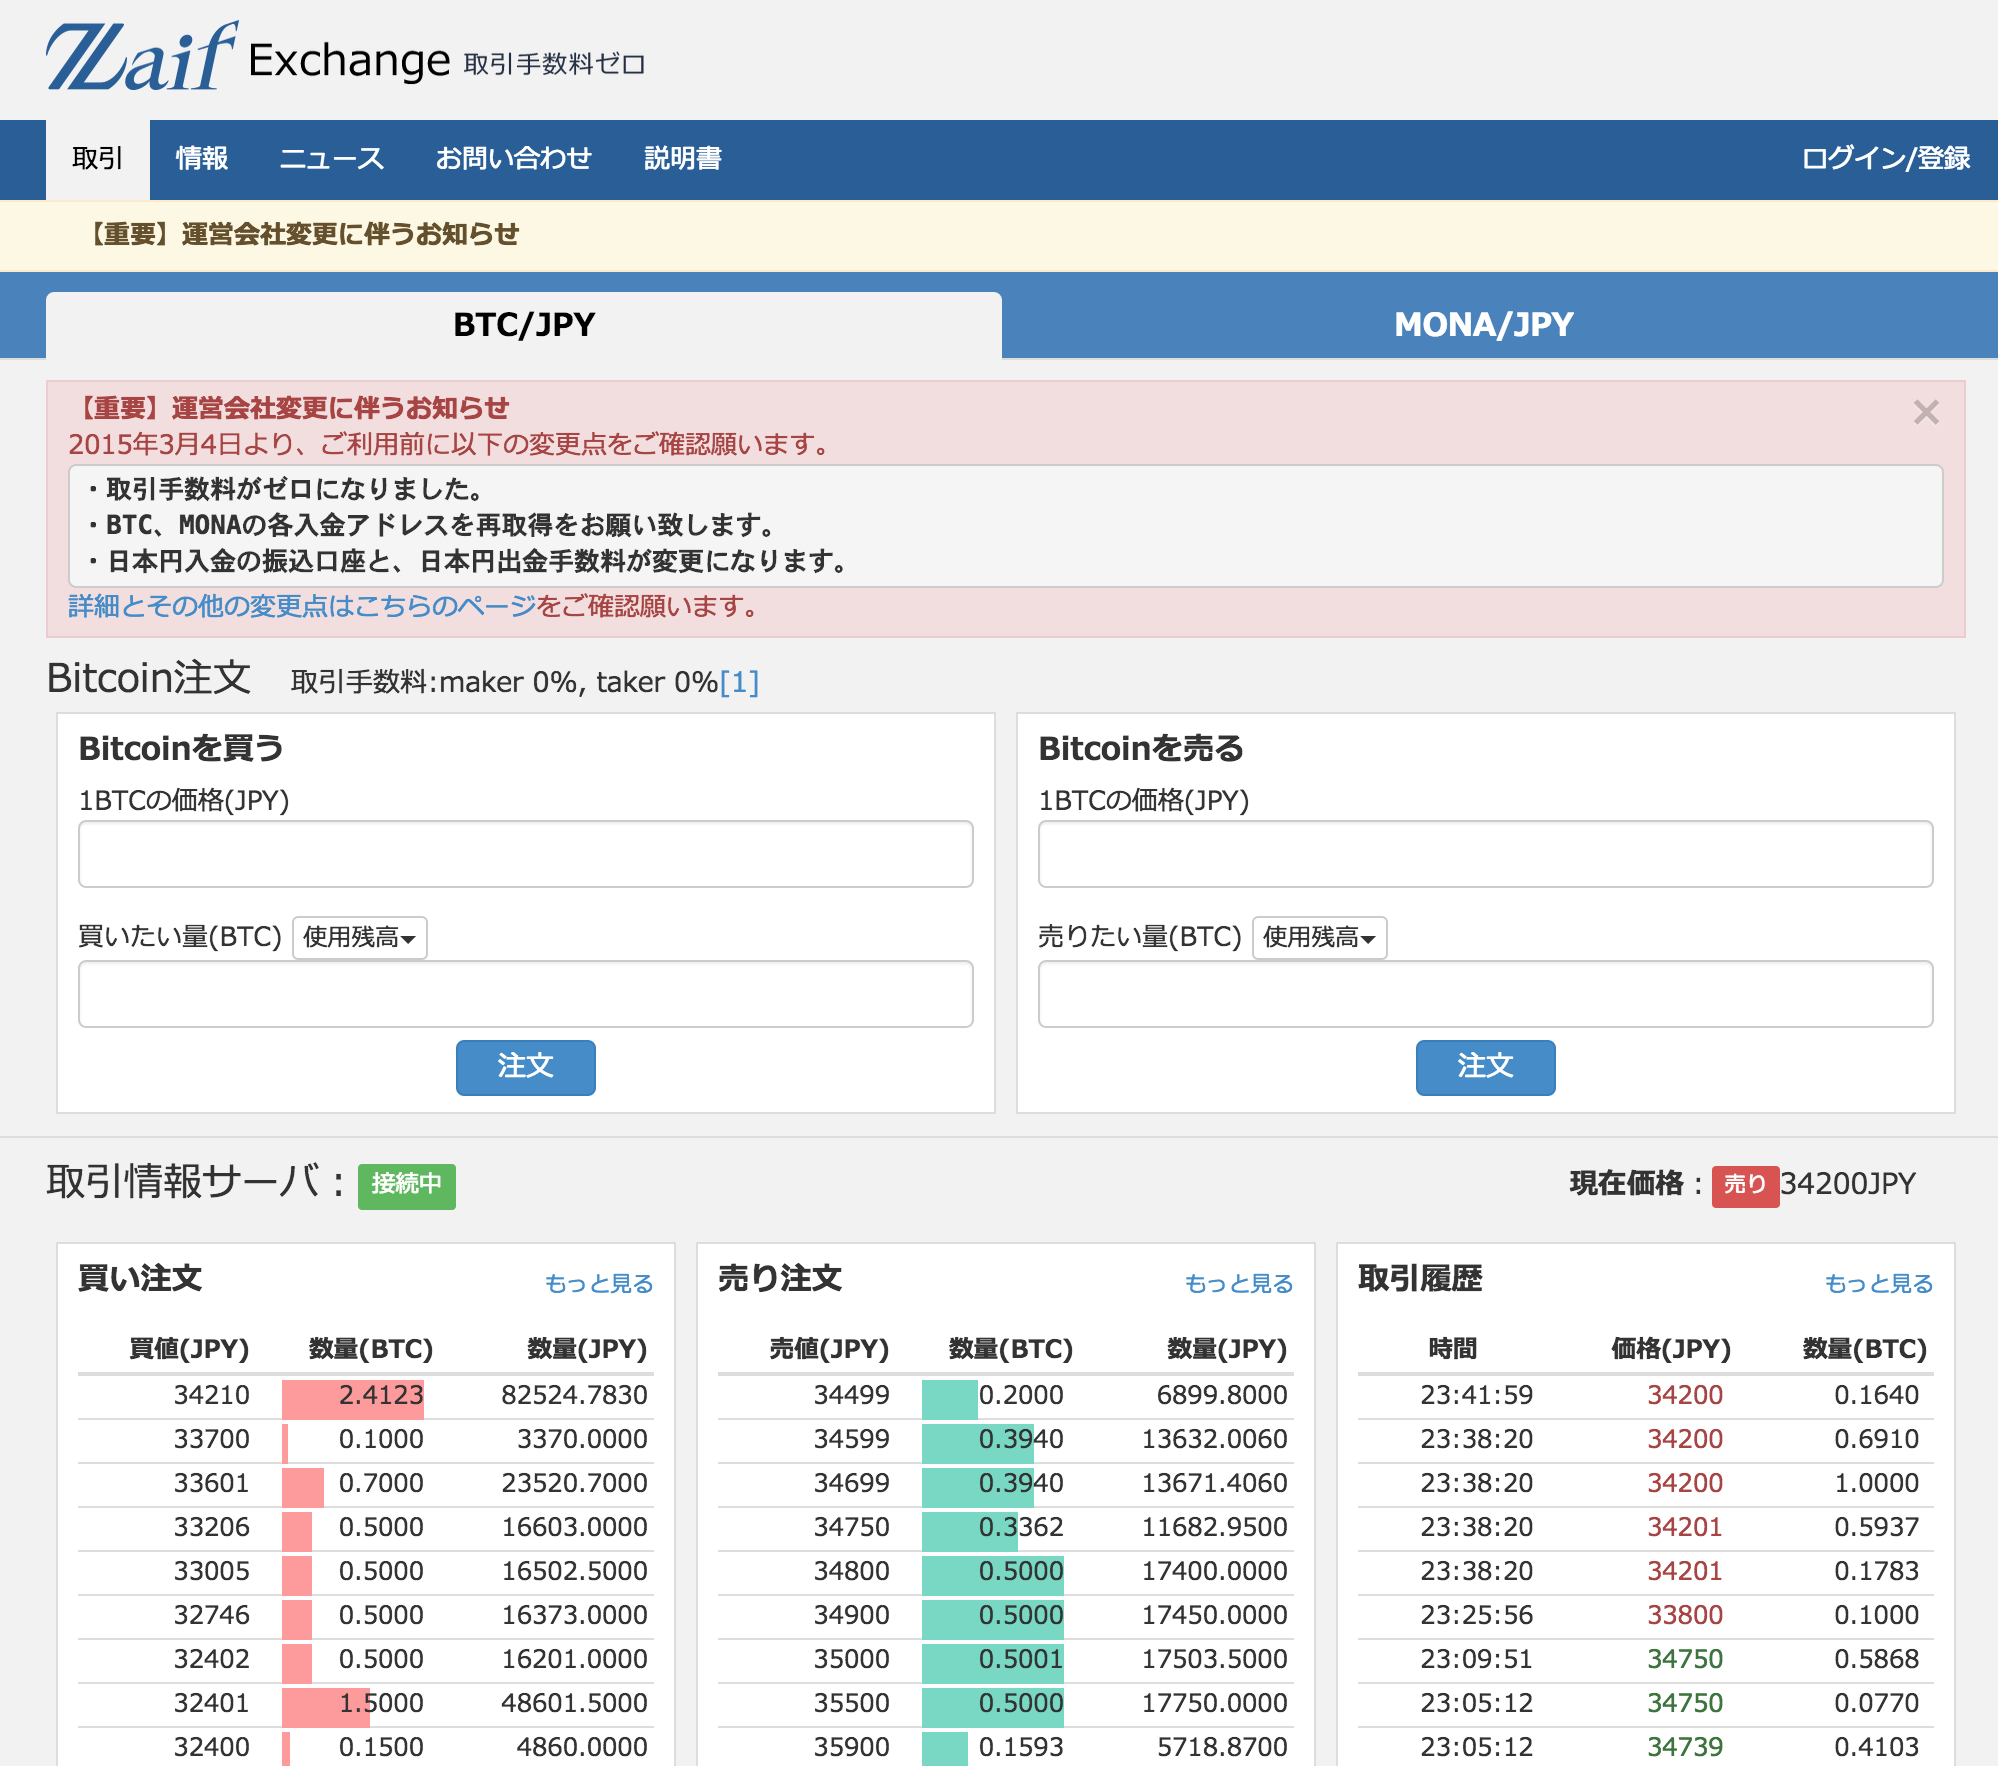Click trade history price 34739
Viewport: 1998px width, 1766px height.
1685,1747
